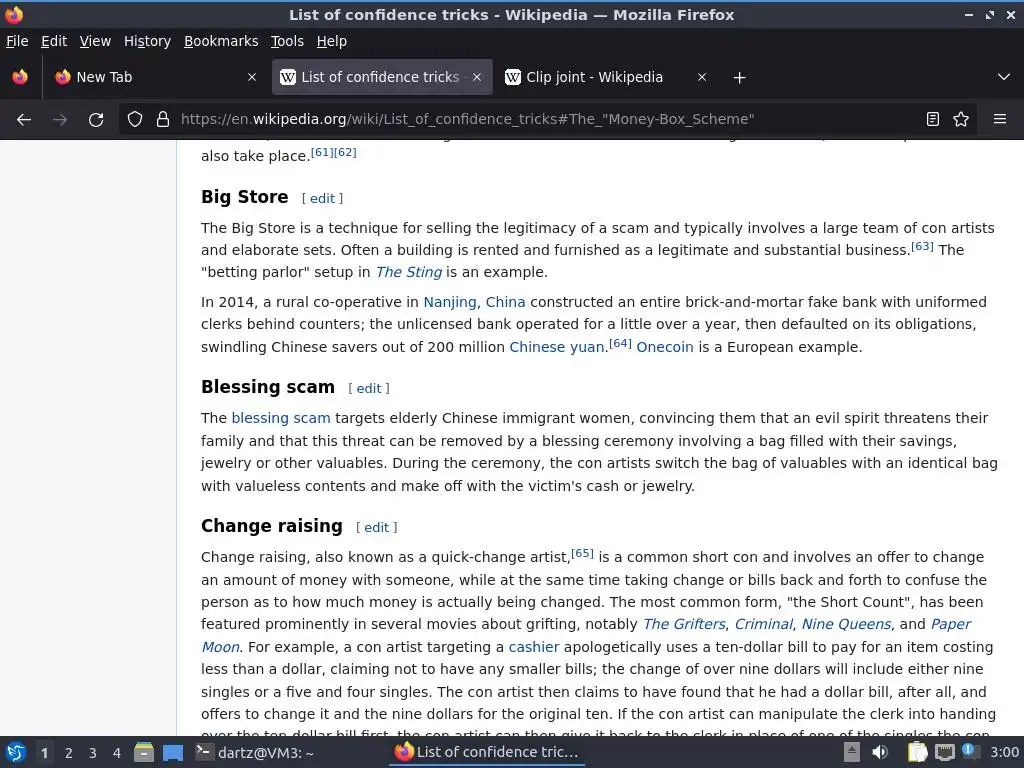Screen dimensions: 1024x768
Task: Open the File menu
Action: click(17, 41)
